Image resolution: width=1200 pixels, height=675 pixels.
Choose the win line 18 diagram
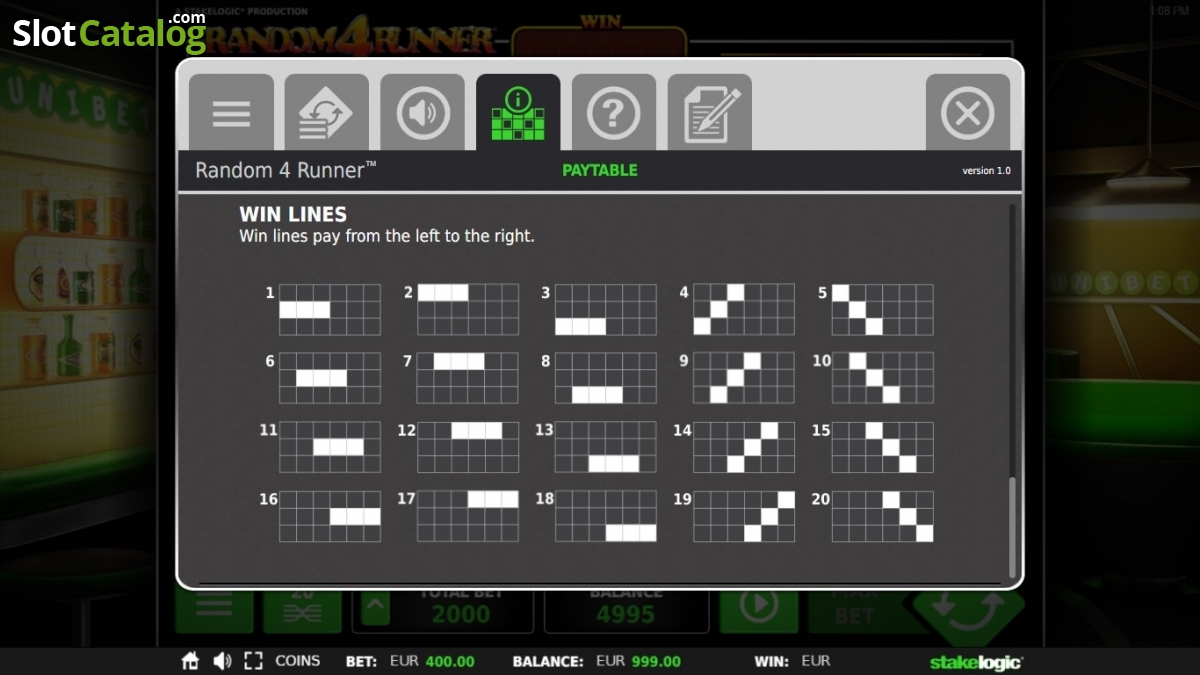click(x=606, y=516)
